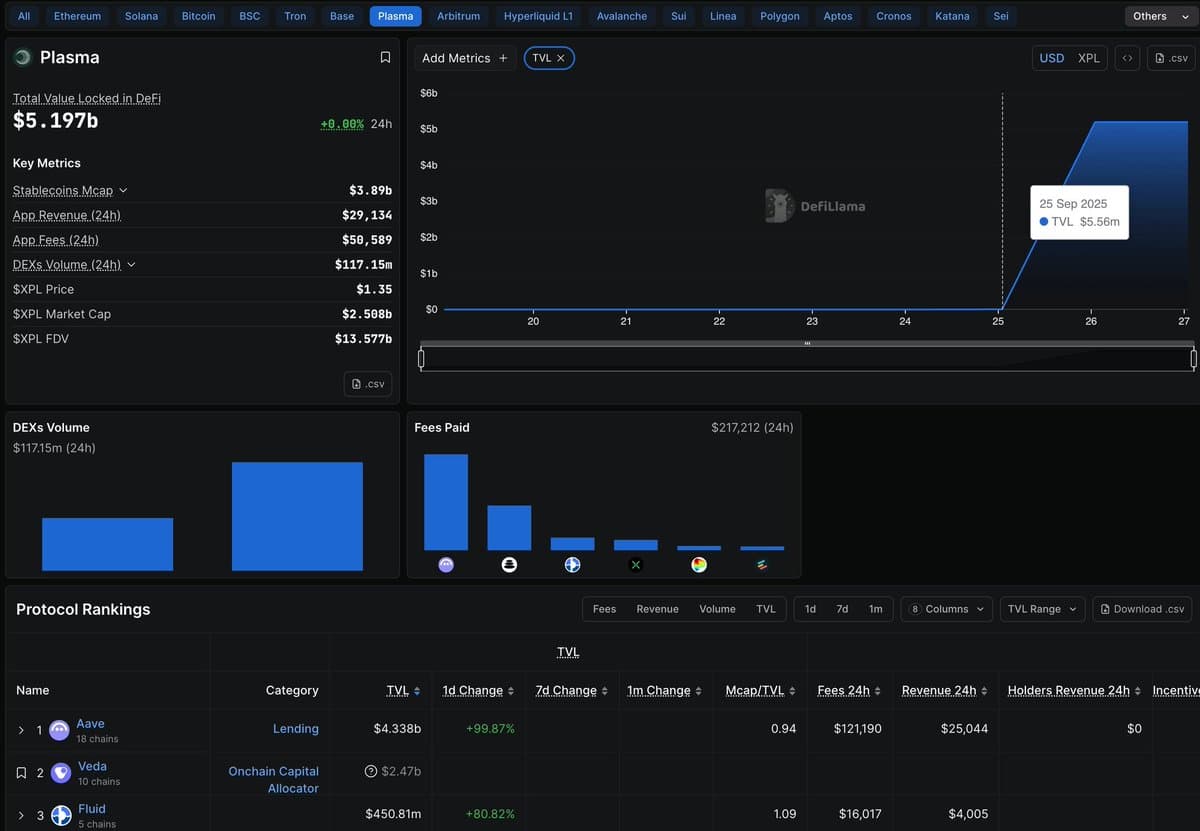
Task: Expand the Aave row with its chevron
Action: (x=23, y=730)
